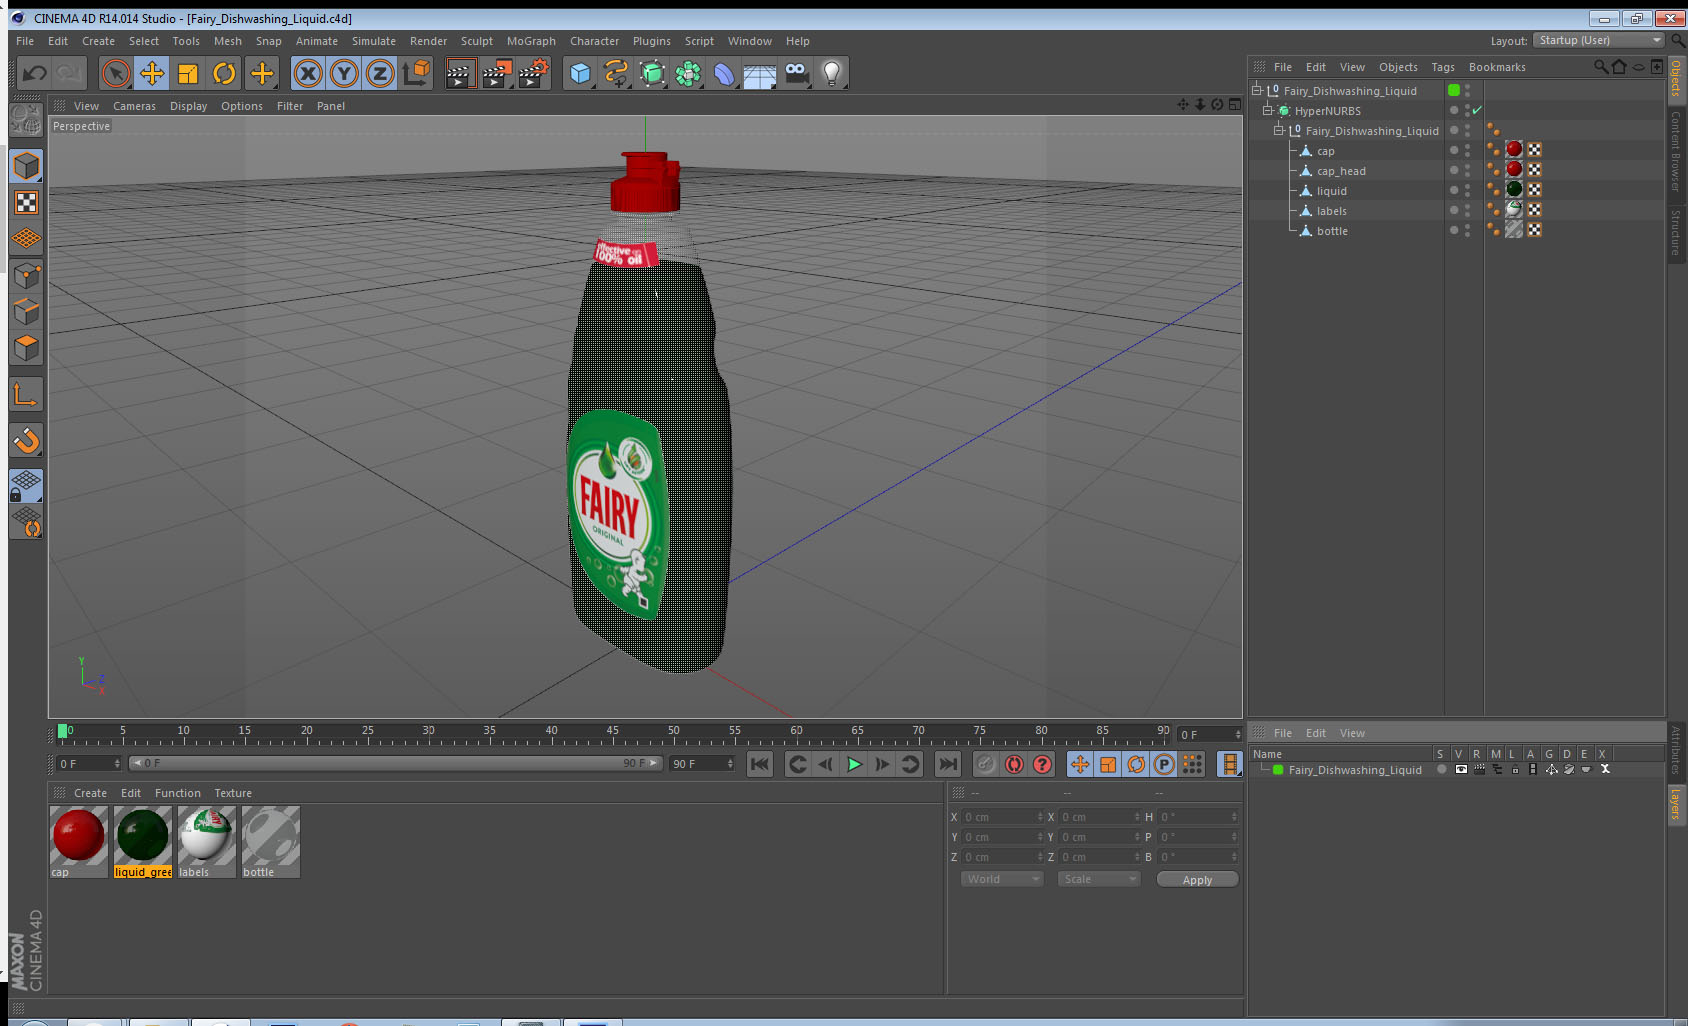The width and height of the screenshot is (1688, 1026).
Task: Open Edit Render Settings
Action: click(534, 73)
